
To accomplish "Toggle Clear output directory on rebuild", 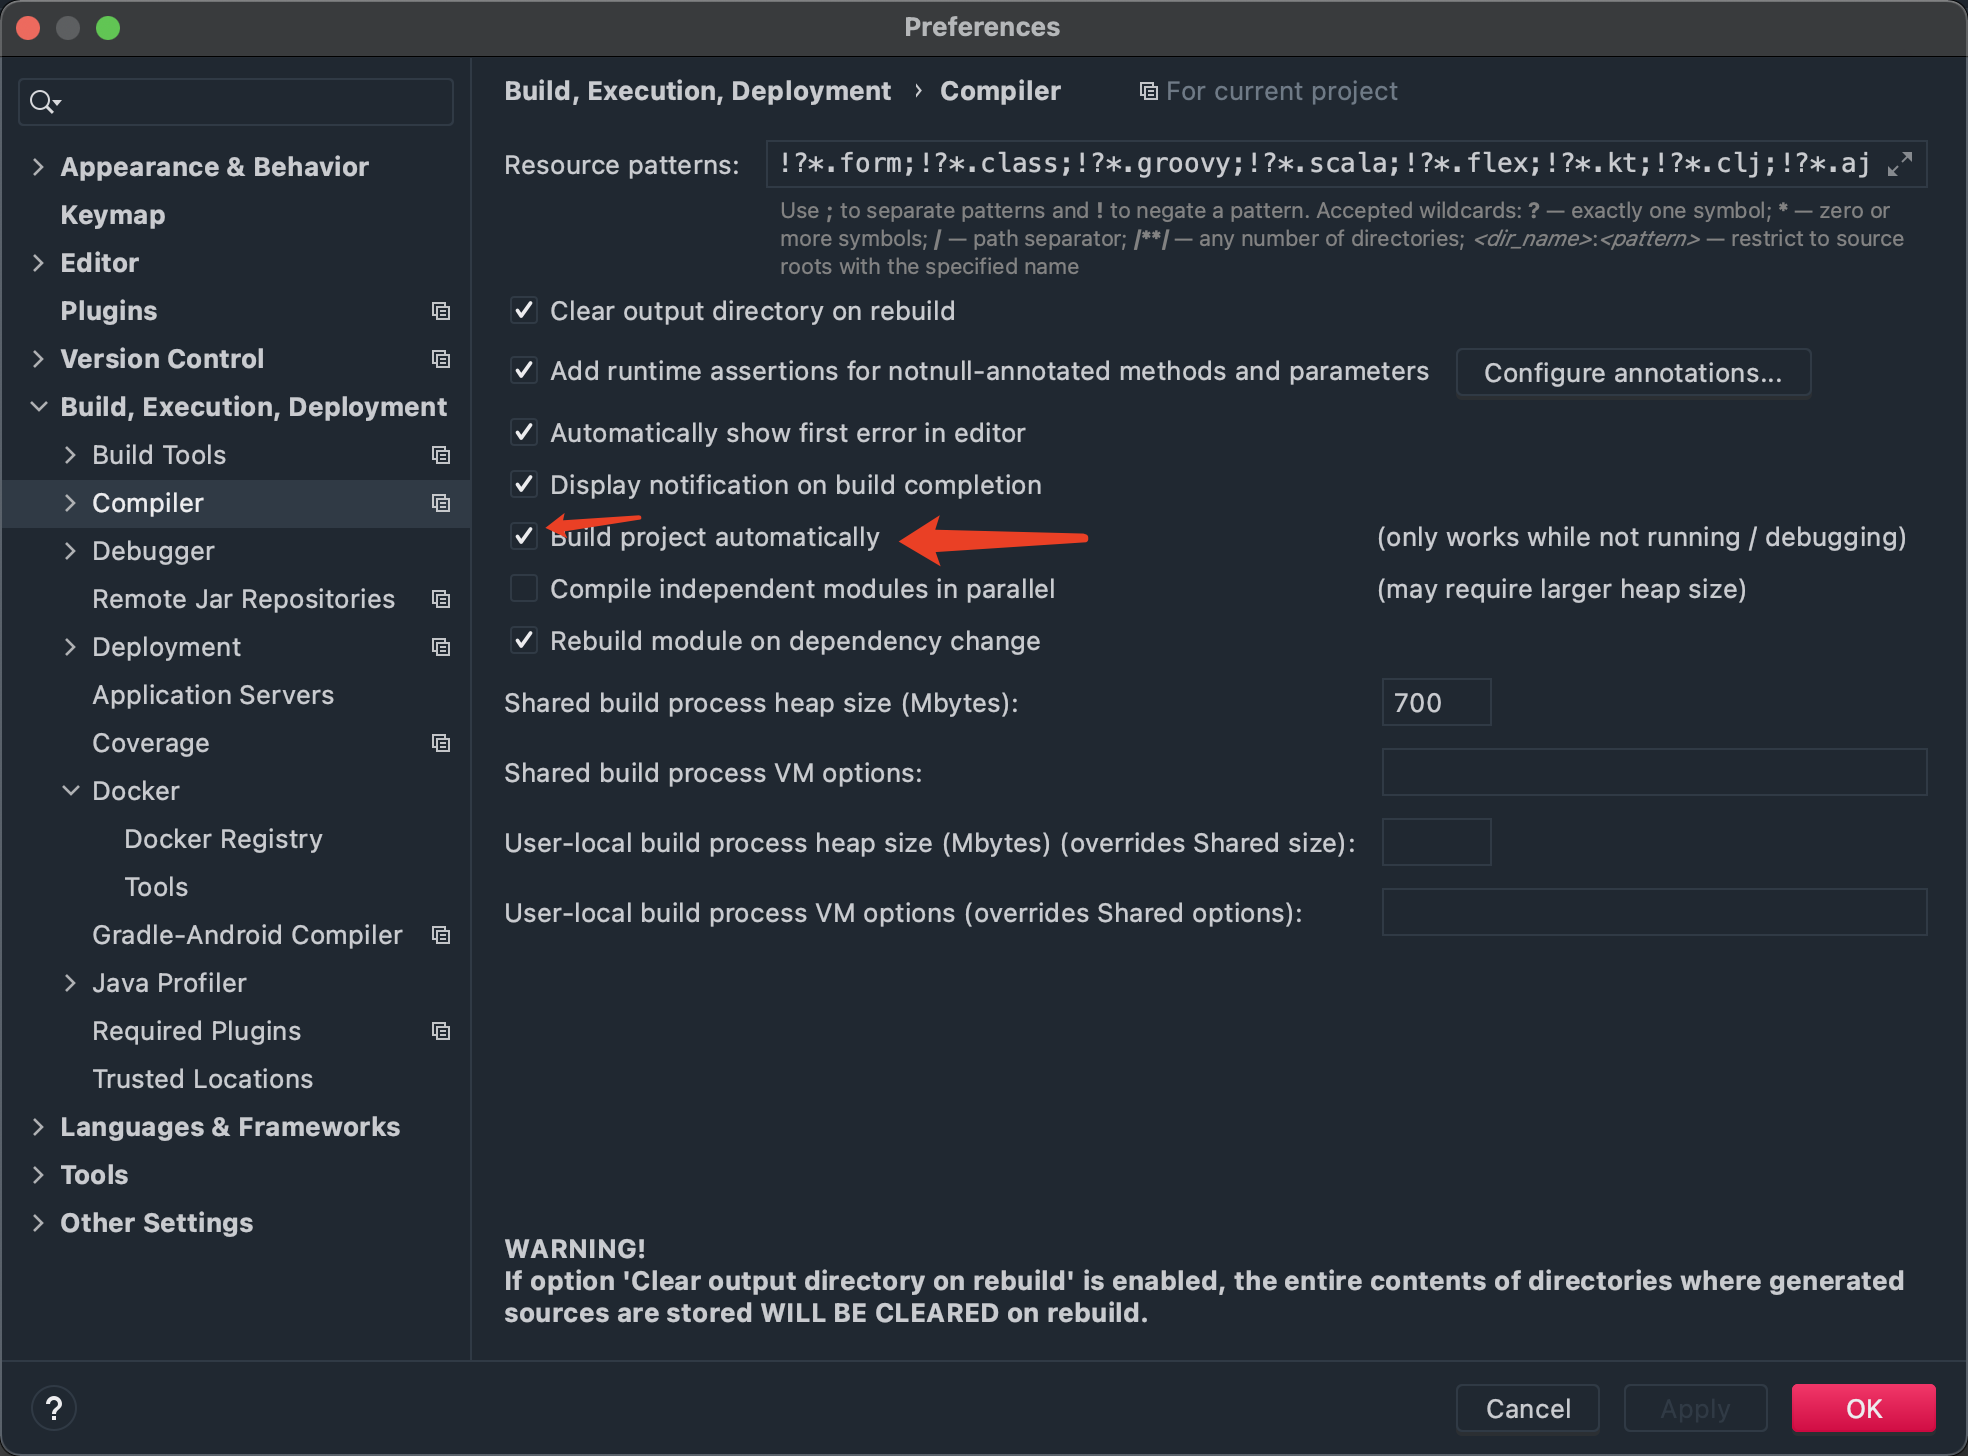I will pyautogui.click(x=524, y=311).
